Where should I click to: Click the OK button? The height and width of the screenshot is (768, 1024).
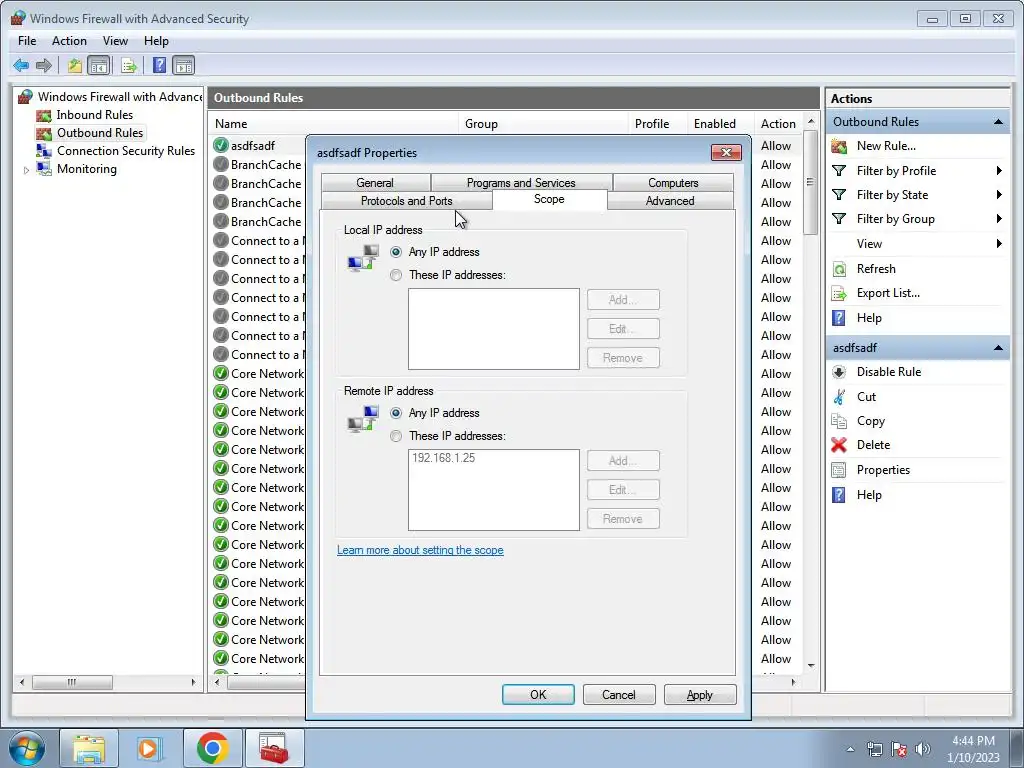click(x=538, y=695)
